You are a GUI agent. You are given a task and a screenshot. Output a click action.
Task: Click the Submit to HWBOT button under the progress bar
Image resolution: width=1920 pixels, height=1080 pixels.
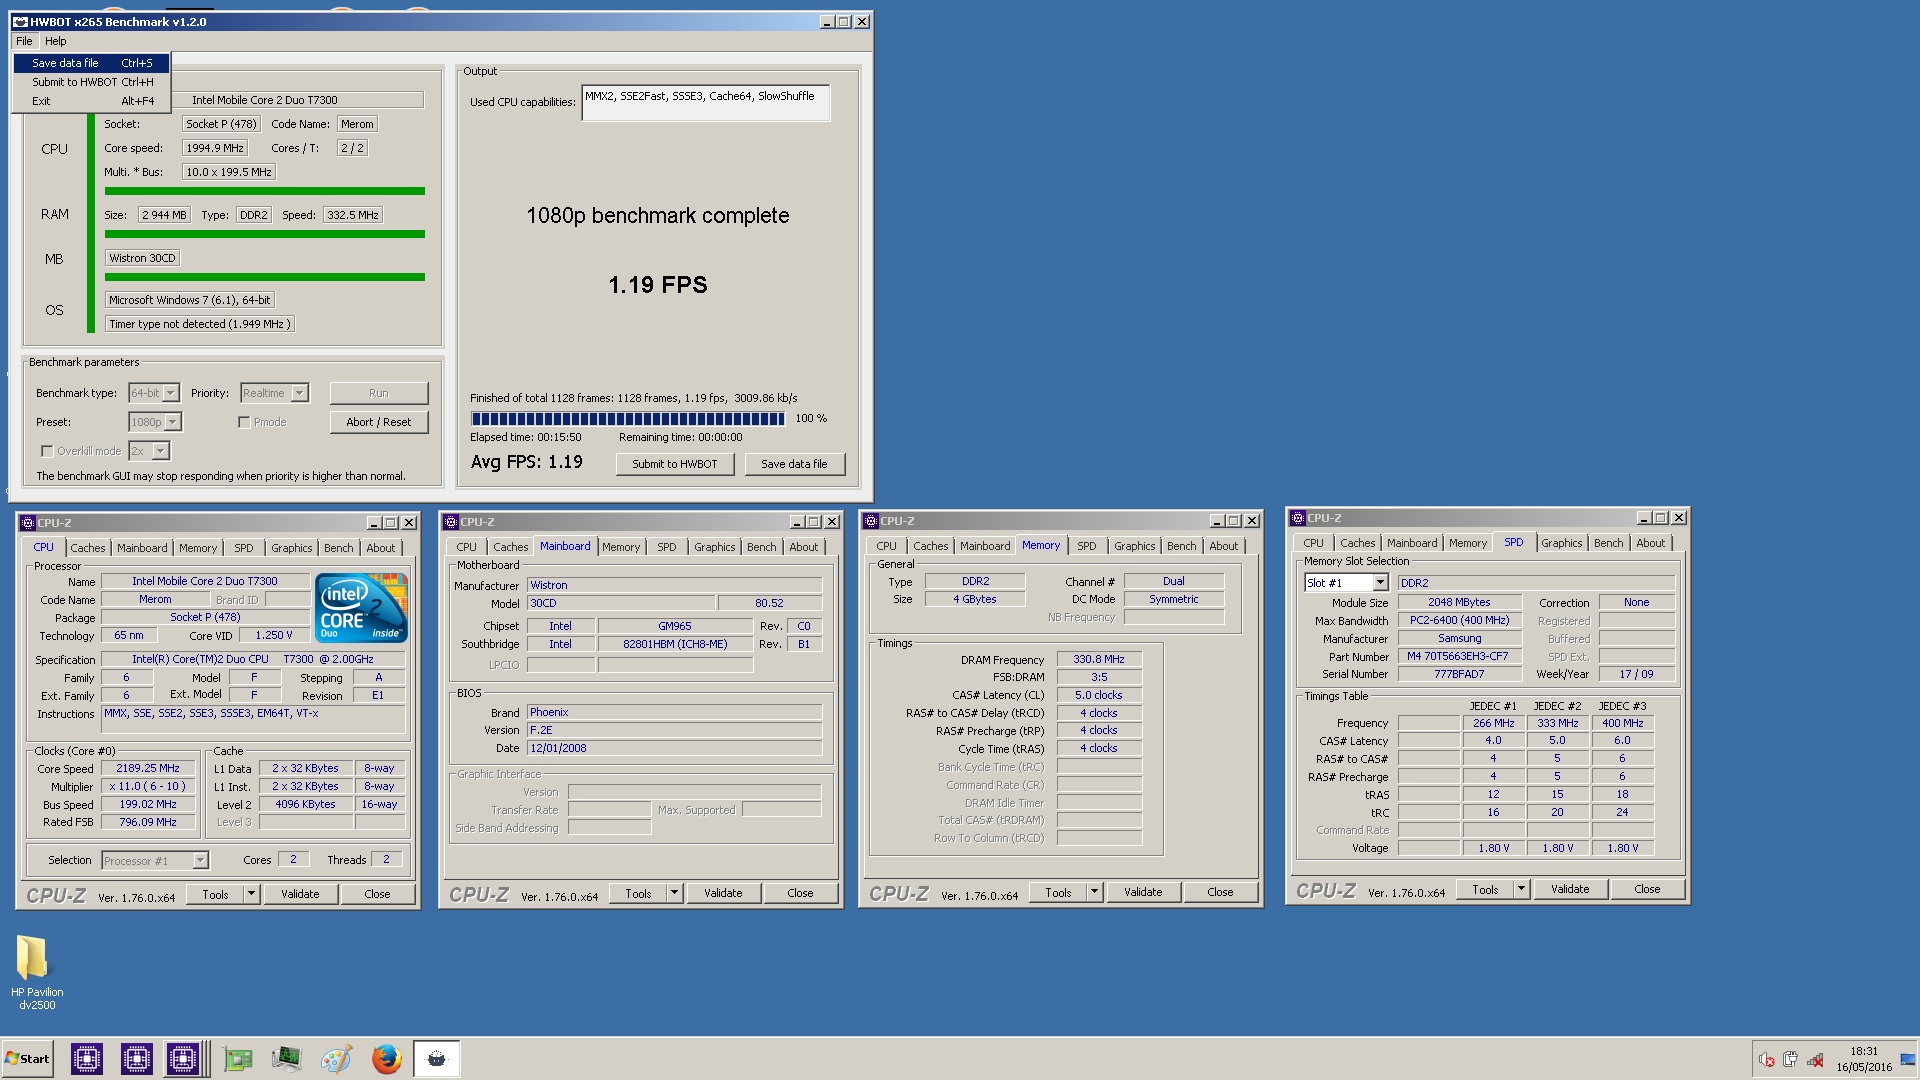(x=675, y=464)
